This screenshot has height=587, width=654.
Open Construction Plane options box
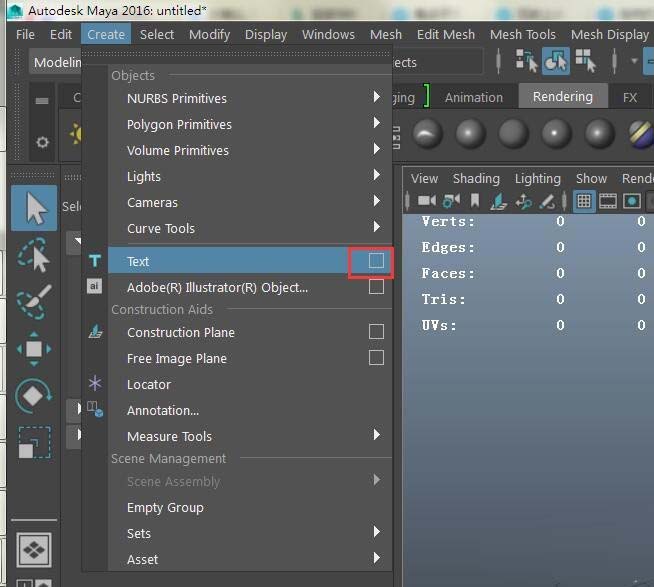coord(376,332)
